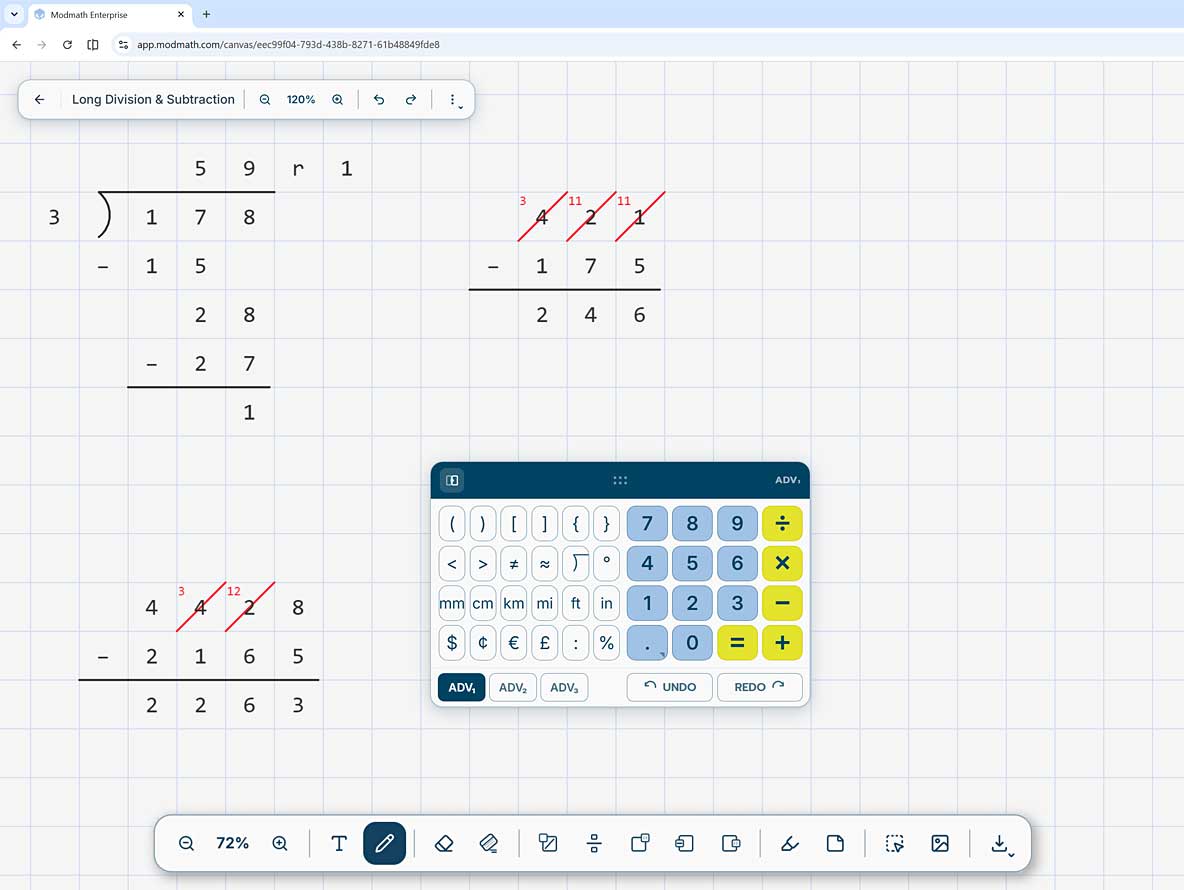Open a new browser tab
This screenshot has width=1184, height=890.
(x=206, y=14)
